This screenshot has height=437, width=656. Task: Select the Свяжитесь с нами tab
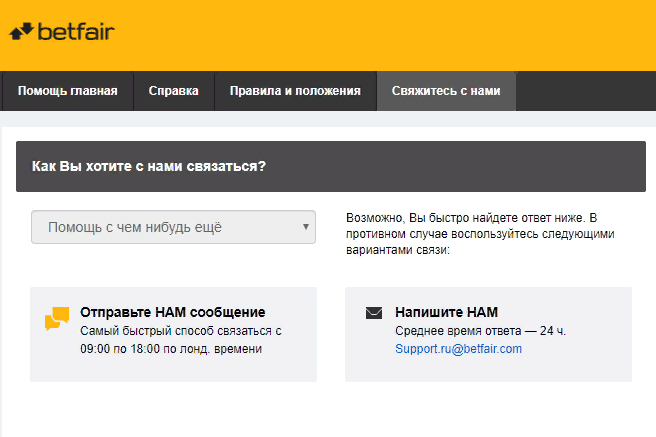click(446, 91)
